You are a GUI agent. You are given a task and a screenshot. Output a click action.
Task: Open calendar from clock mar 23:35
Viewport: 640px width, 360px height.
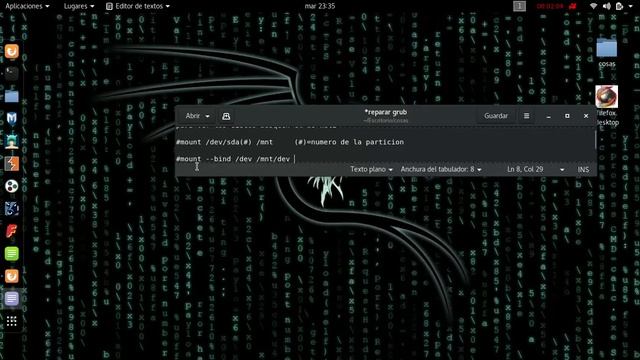tap(320, 6)
